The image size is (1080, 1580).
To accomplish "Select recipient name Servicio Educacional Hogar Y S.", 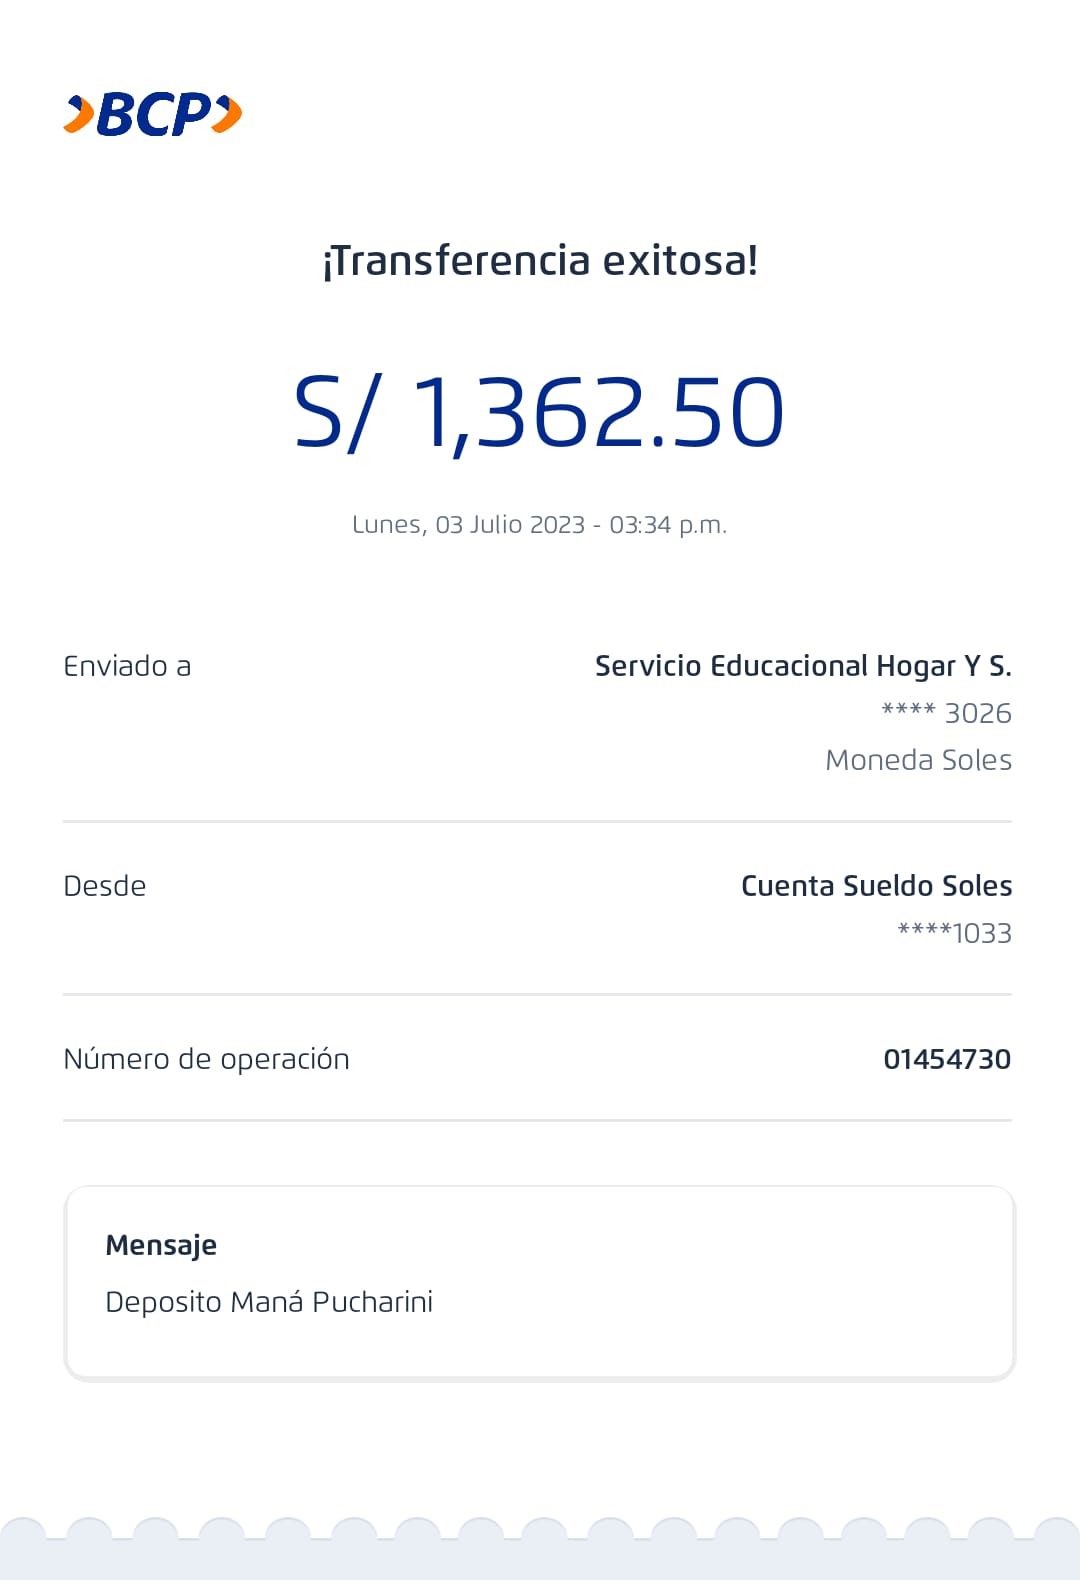I will click(x=803, y=667).
